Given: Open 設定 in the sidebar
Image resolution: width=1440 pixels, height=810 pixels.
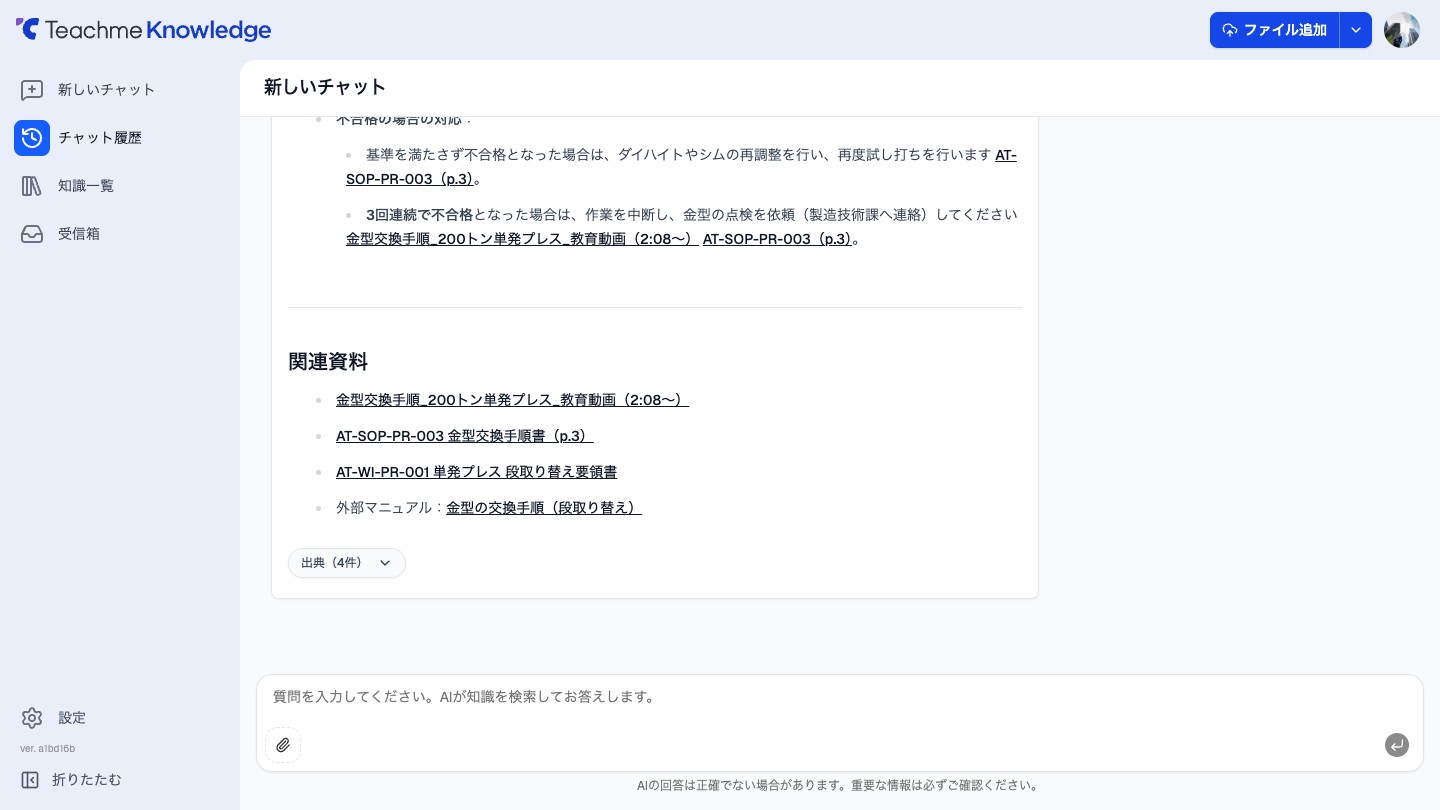Looking at the screenshot, I should [x=72, y=718].
